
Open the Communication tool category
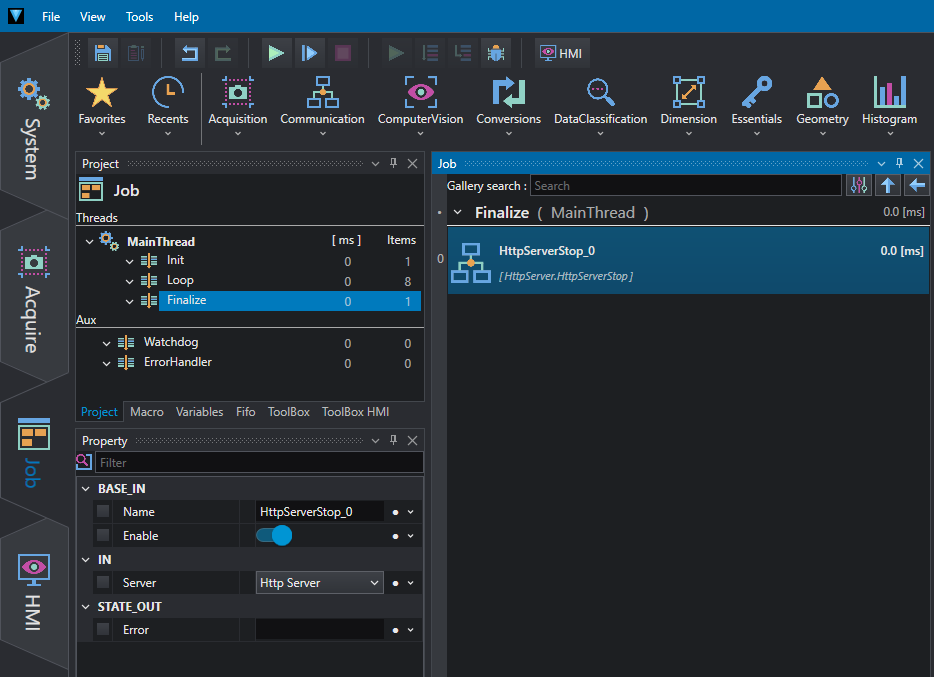pos(322,105)
